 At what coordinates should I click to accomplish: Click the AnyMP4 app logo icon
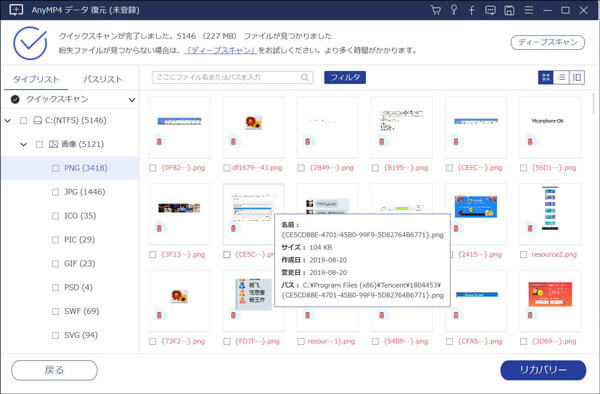pyautogui.click(x=16, y=10)
